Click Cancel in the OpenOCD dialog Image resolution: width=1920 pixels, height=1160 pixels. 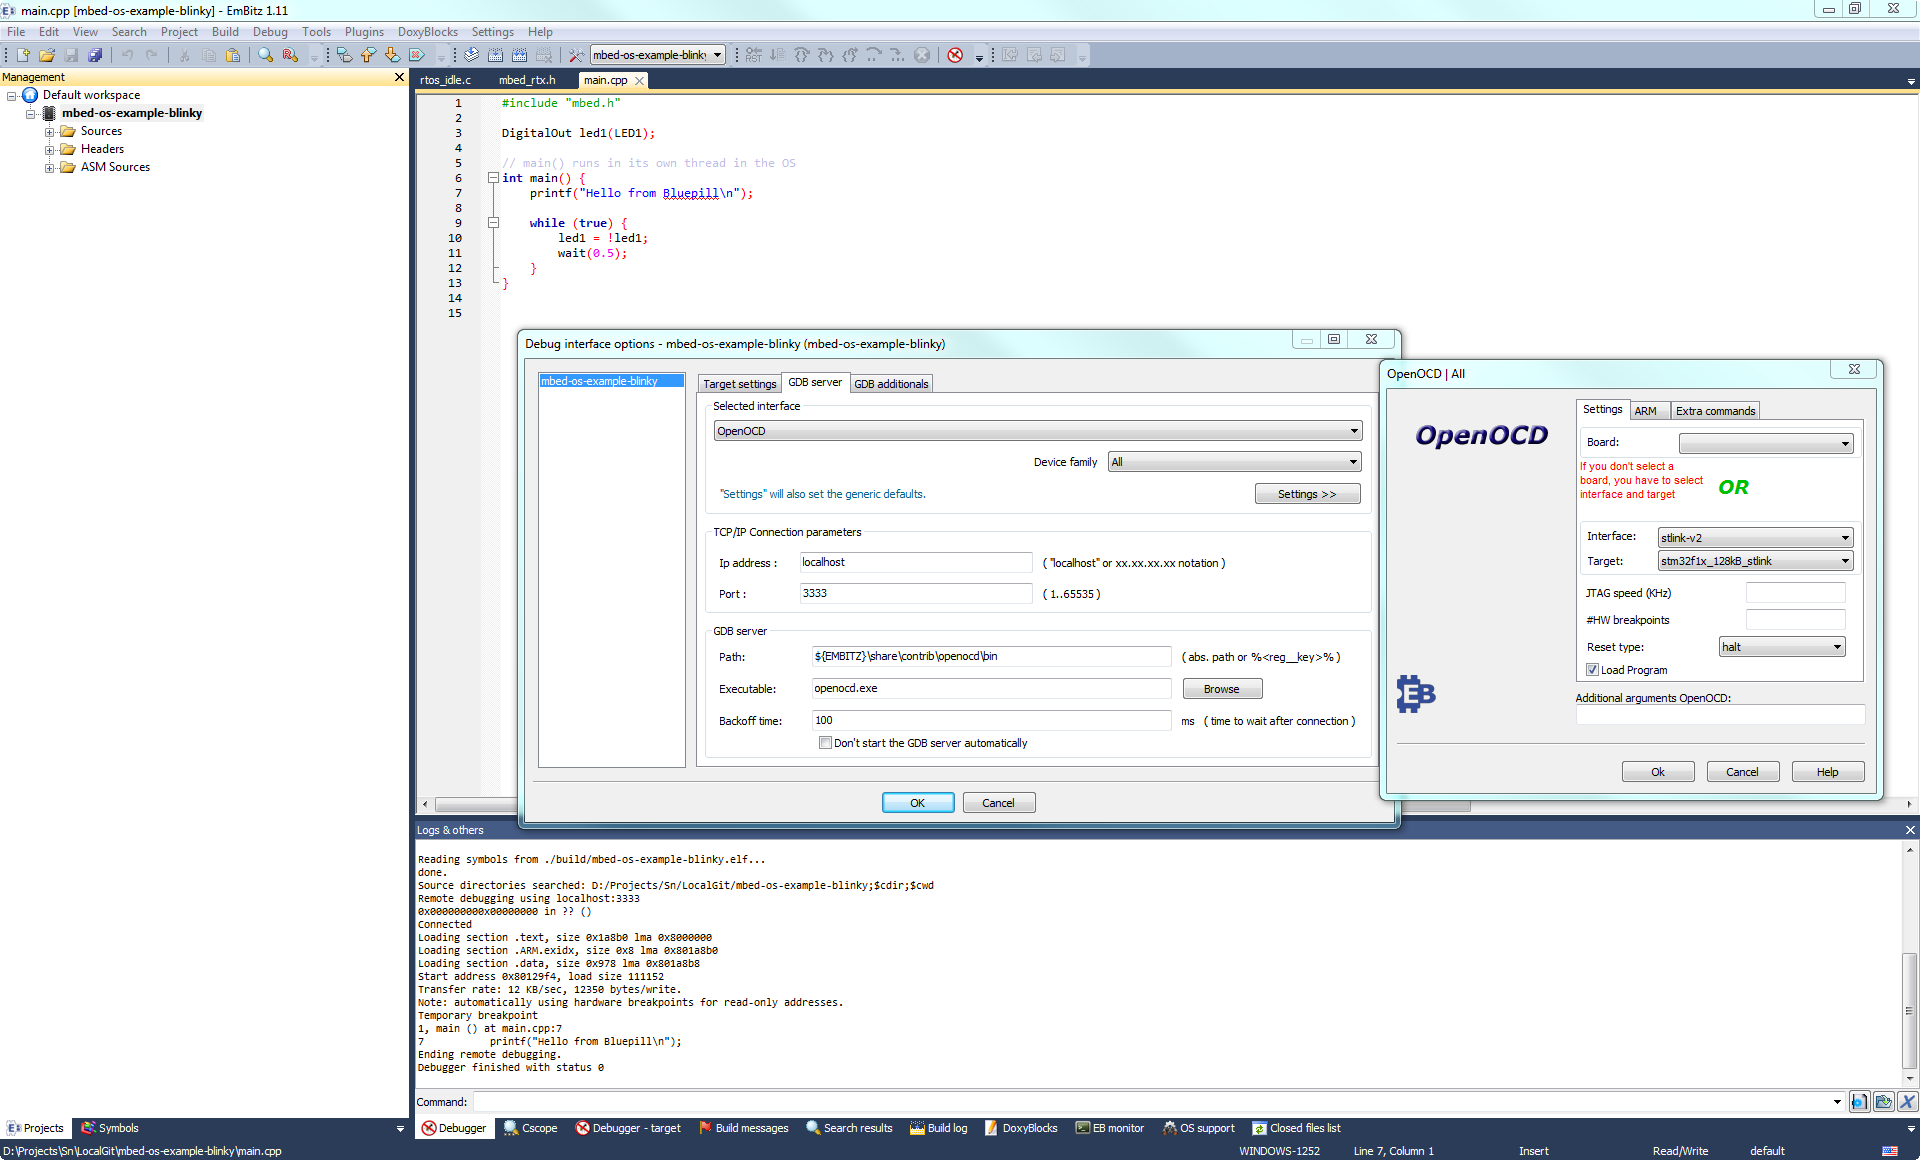coord(1742,772)
